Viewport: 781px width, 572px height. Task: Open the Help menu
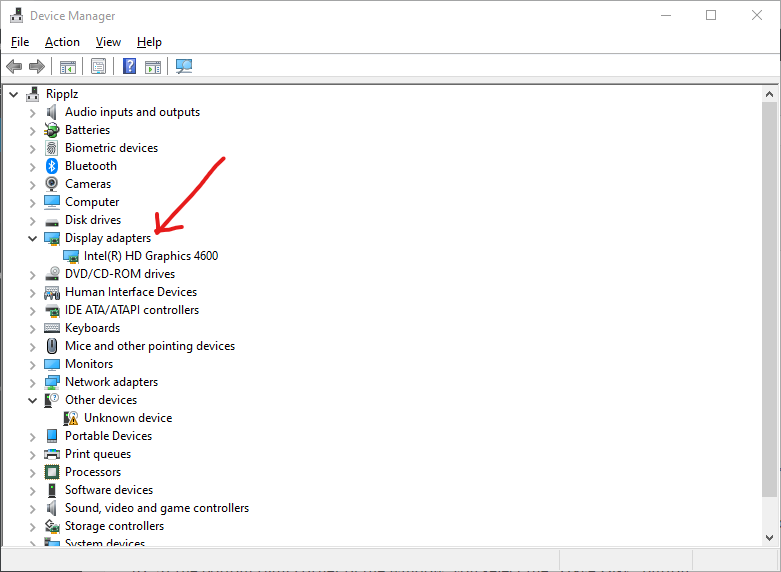click(149, 42)
